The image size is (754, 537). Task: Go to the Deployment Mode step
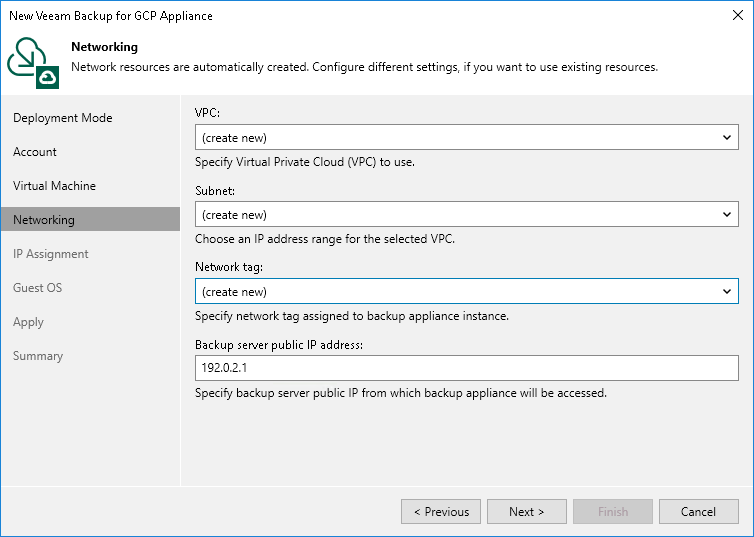tap(63, 118)
